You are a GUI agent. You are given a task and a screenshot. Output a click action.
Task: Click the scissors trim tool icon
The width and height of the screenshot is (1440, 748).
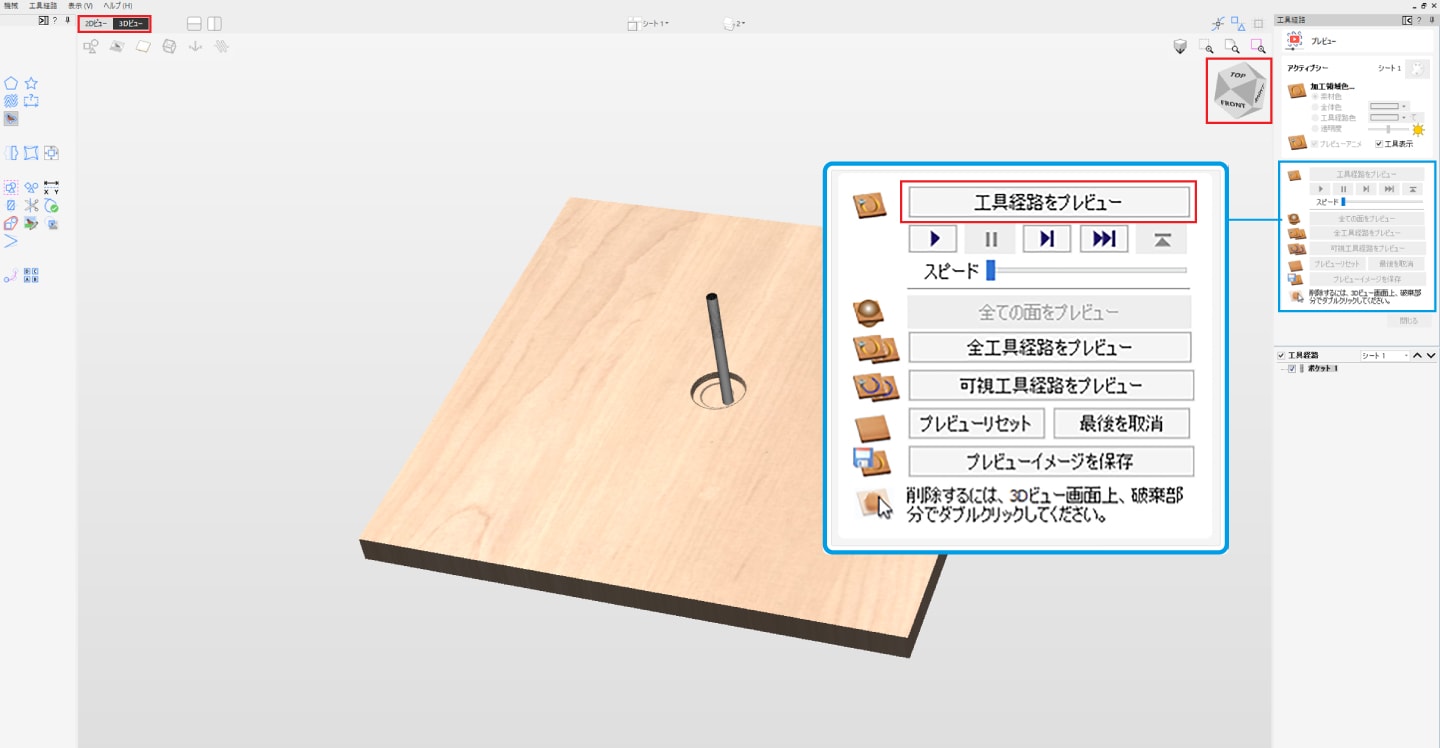(x=31, y=187)
